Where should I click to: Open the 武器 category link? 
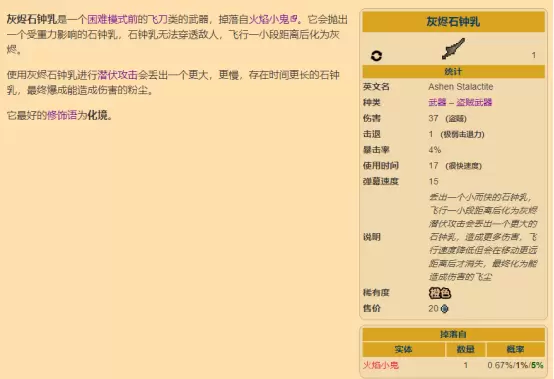click(x=437, y=102)
